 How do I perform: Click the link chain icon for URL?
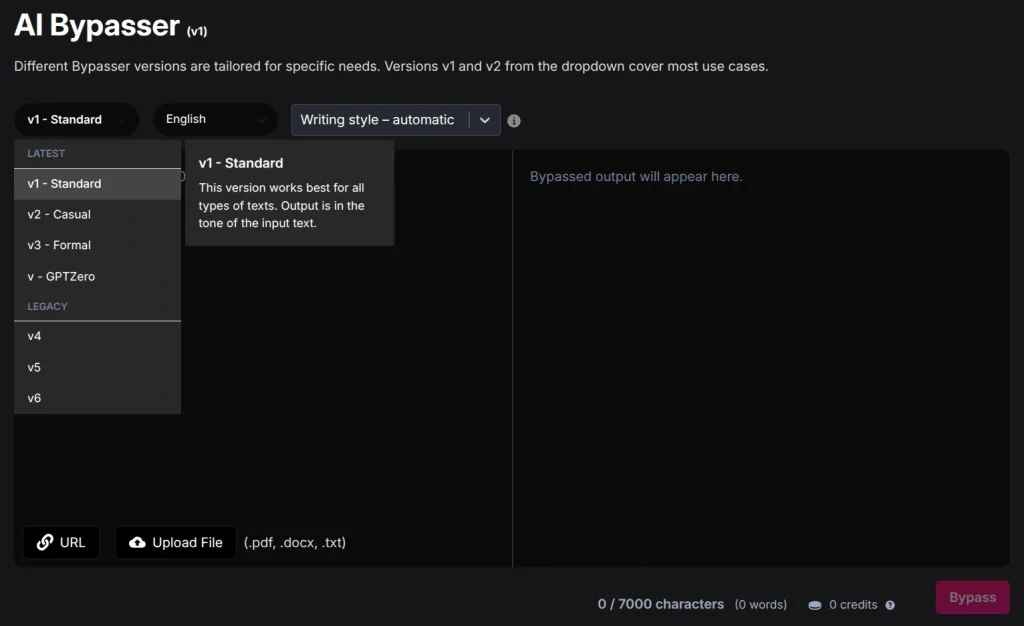(44, 543)
